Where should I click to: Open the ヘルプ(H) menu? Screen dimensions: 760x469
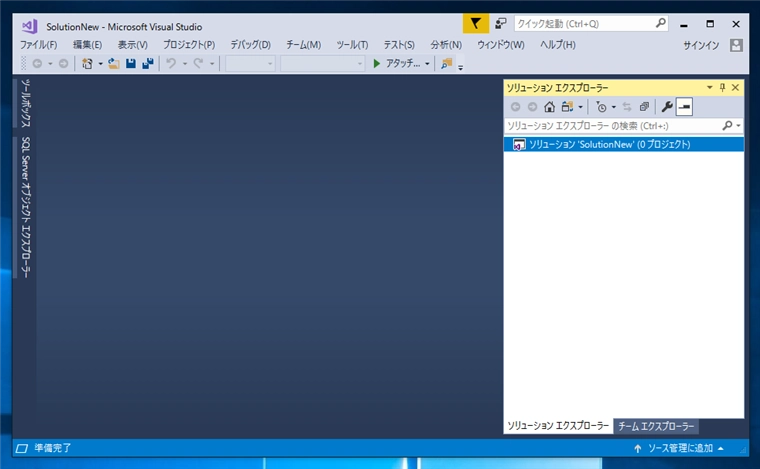click(557, 45)
